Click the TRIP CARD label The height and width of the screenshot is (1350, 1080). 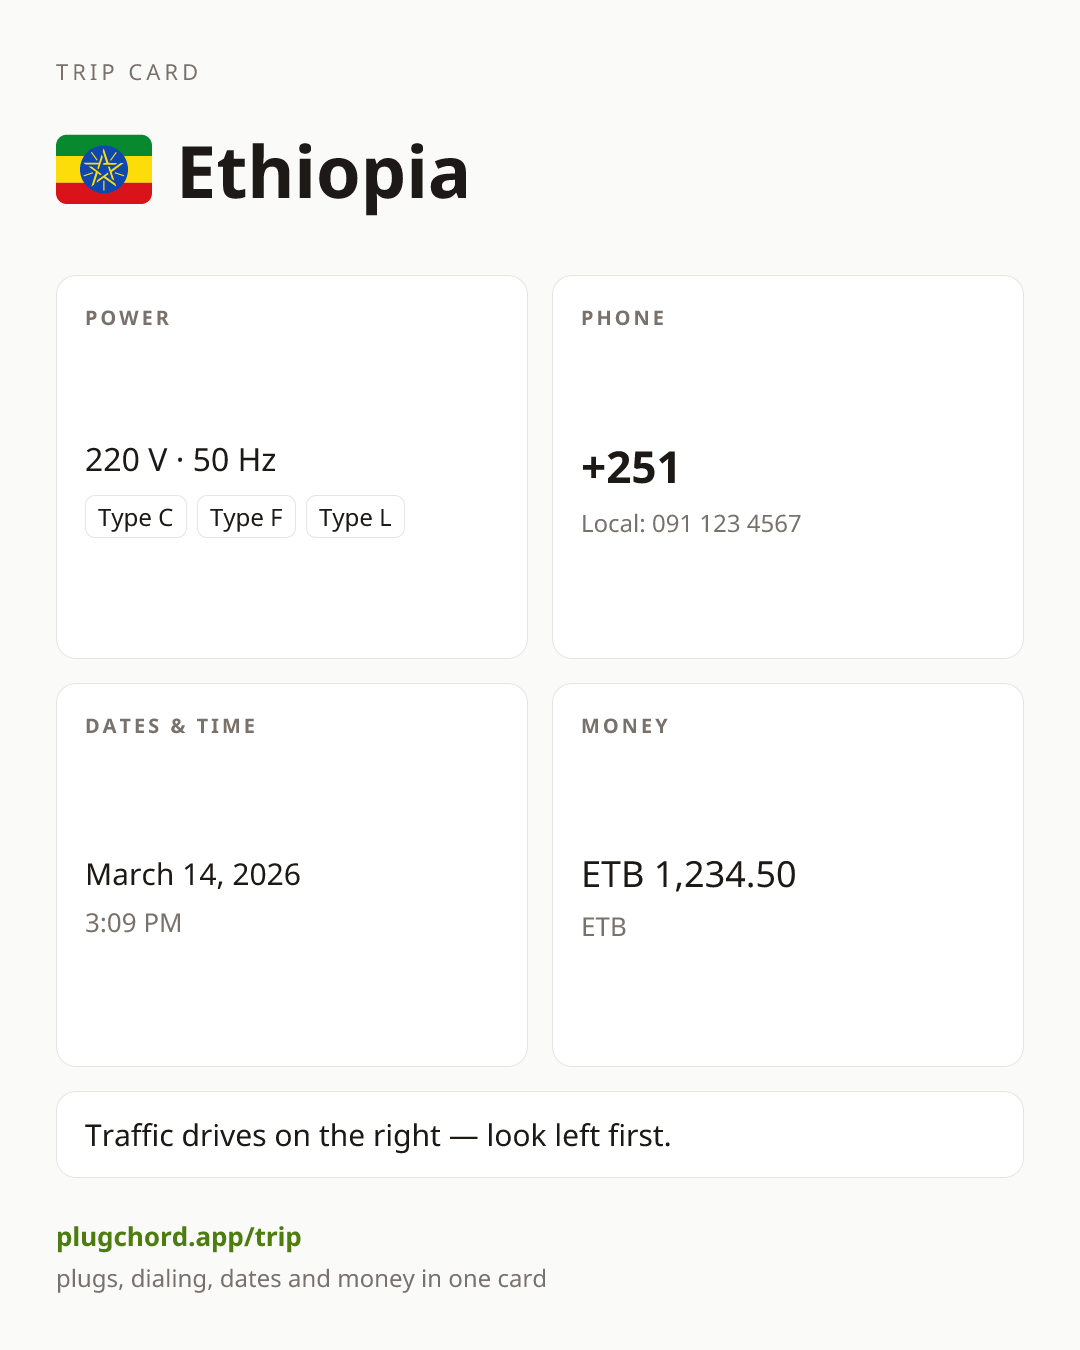(128, 73)
